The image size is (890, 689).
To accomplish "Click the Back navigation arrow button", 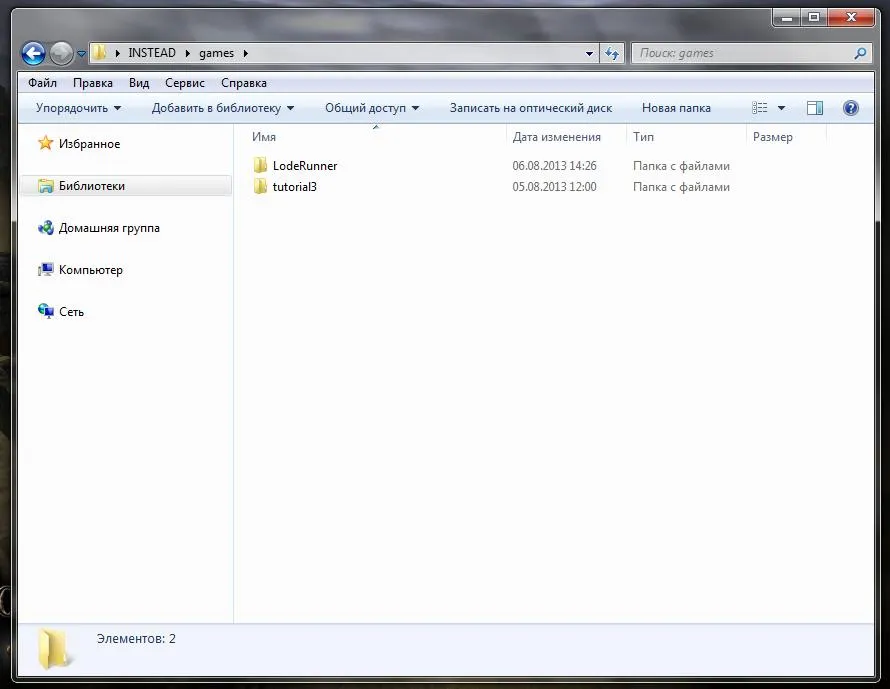I will point(33,54).
